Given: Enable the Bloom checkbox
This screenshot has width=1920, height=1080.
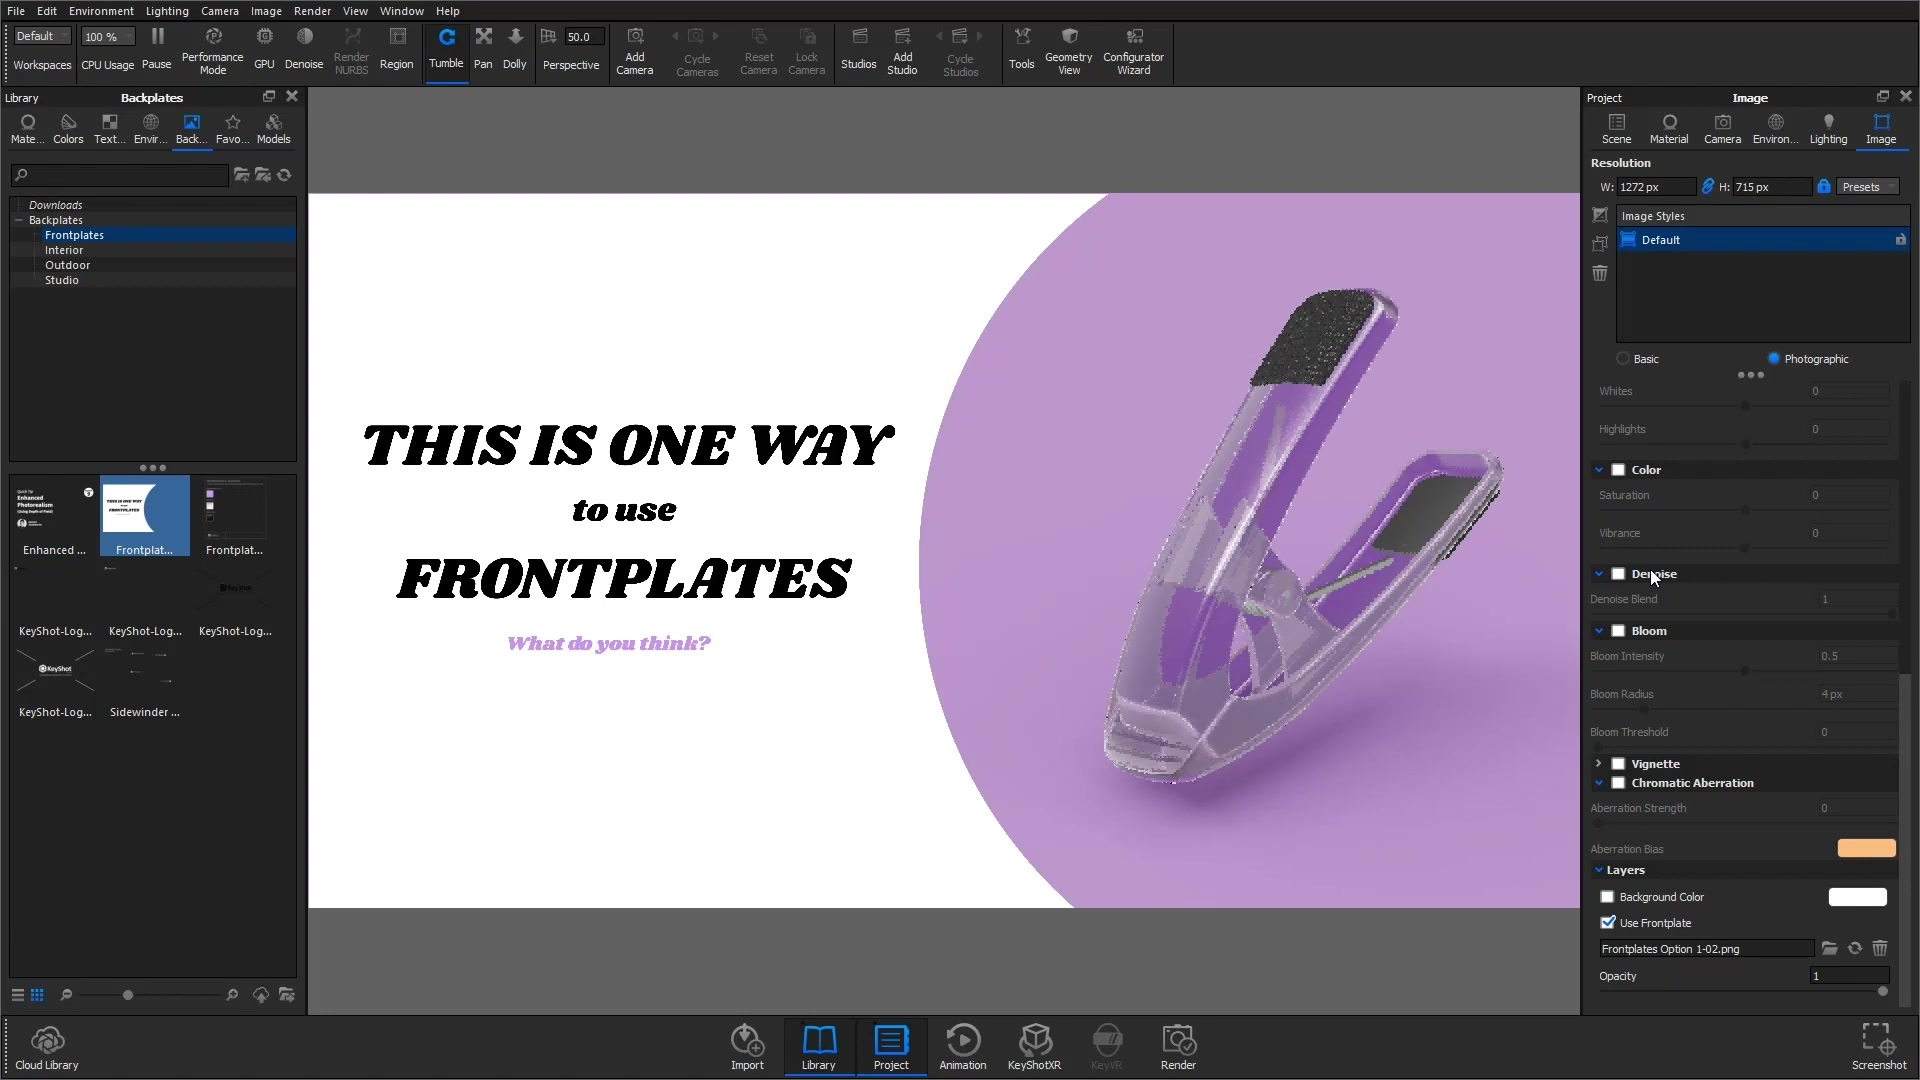Looking at the screenshot, I should coord(1618,631).
